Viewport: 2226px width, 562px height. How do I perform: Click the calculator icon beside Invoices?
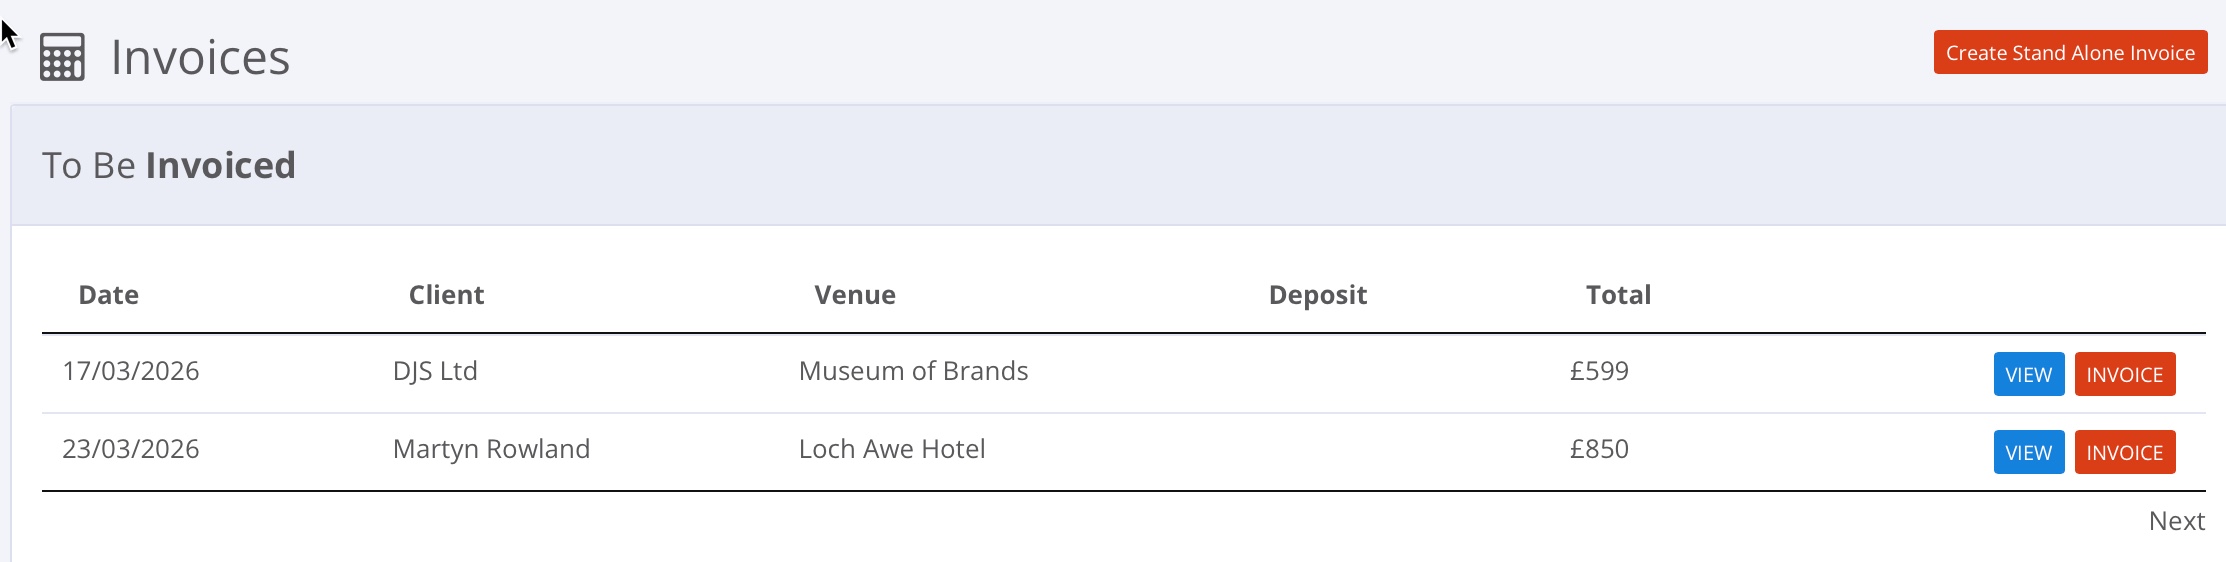click(62, 57)
